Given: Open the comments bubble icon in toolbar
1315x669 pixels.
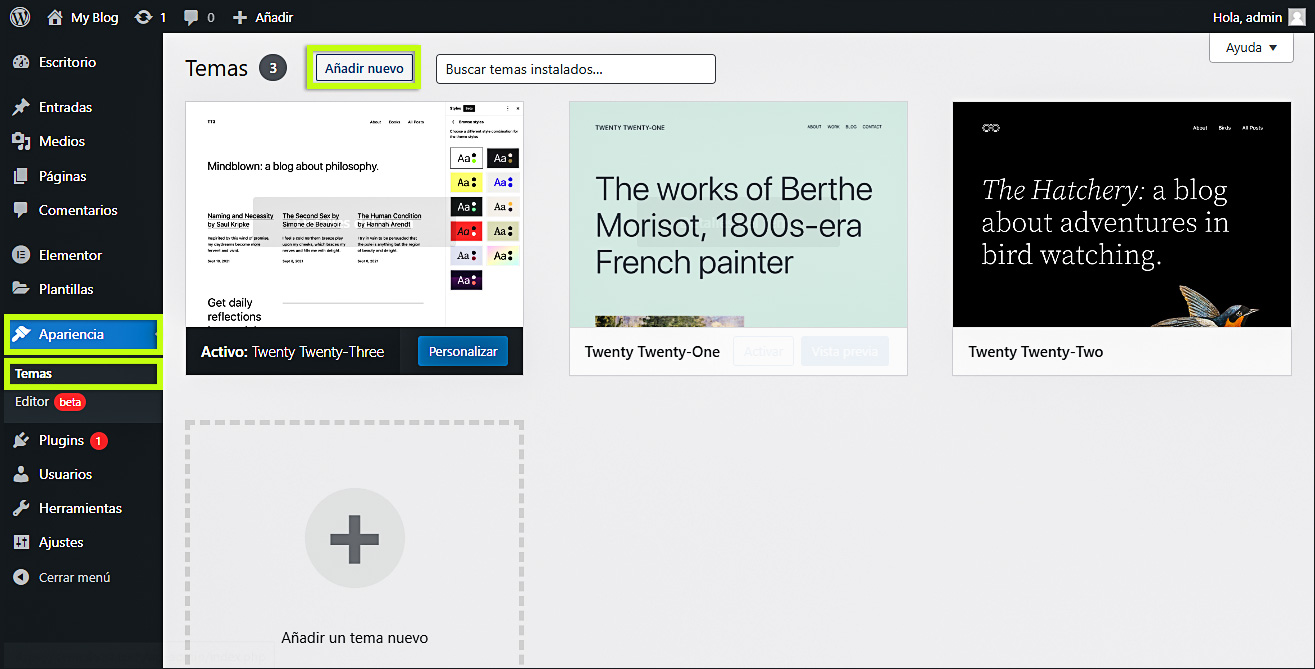Looking at the screenshot, I should pyautogui.click(x=190, y=17).
